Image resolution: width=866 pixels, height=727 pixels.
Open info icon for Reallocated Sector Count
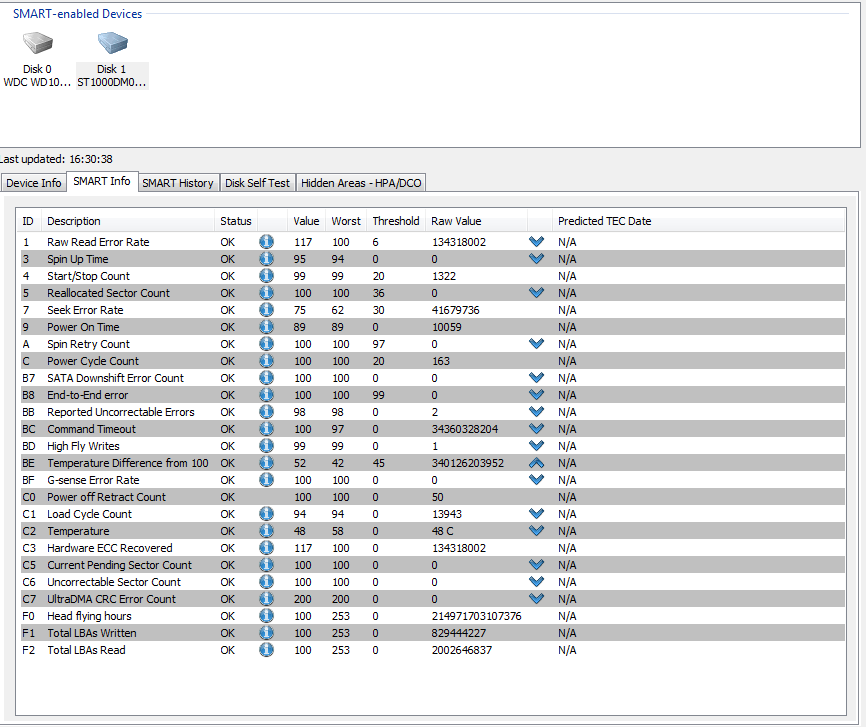click(266, 293)
